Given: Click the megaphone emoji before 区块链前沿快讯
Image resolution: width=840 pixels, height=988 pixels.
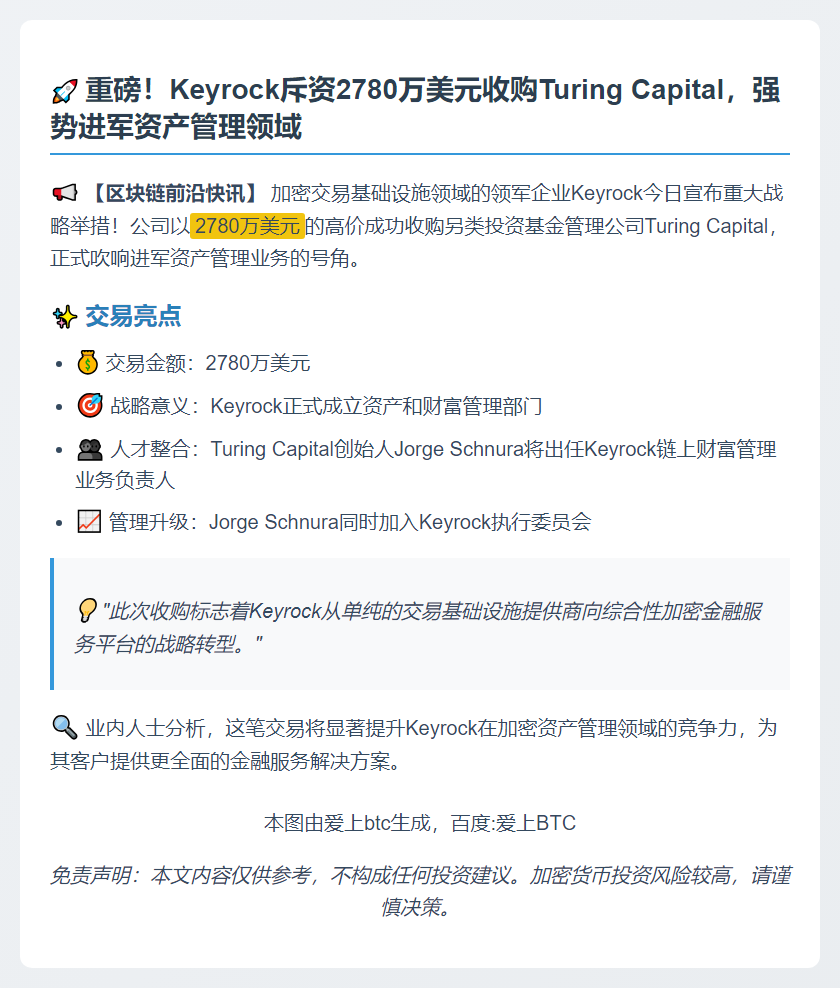Looking at the screenshot, I should pos(64,193).
